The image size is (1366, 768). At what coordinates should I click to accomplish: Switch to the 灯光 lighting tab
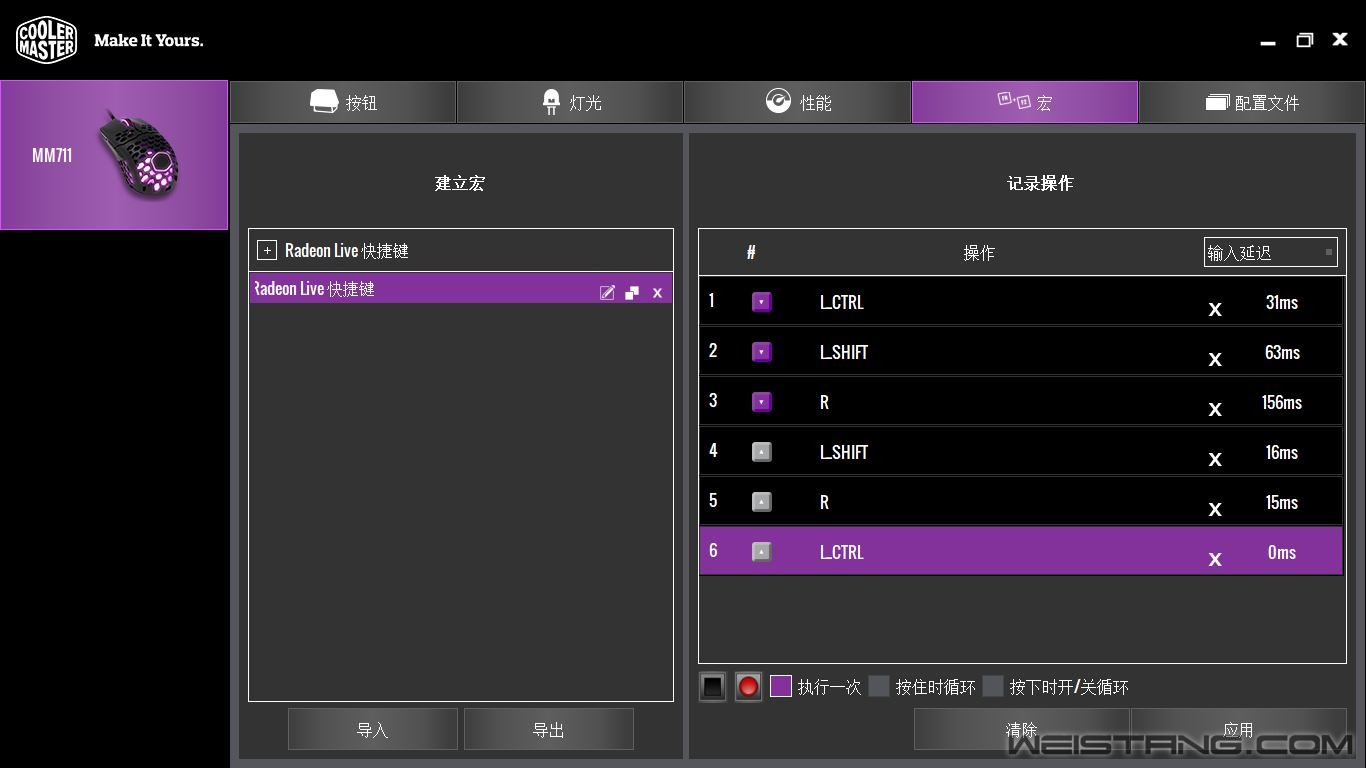[x=570, y=102]
